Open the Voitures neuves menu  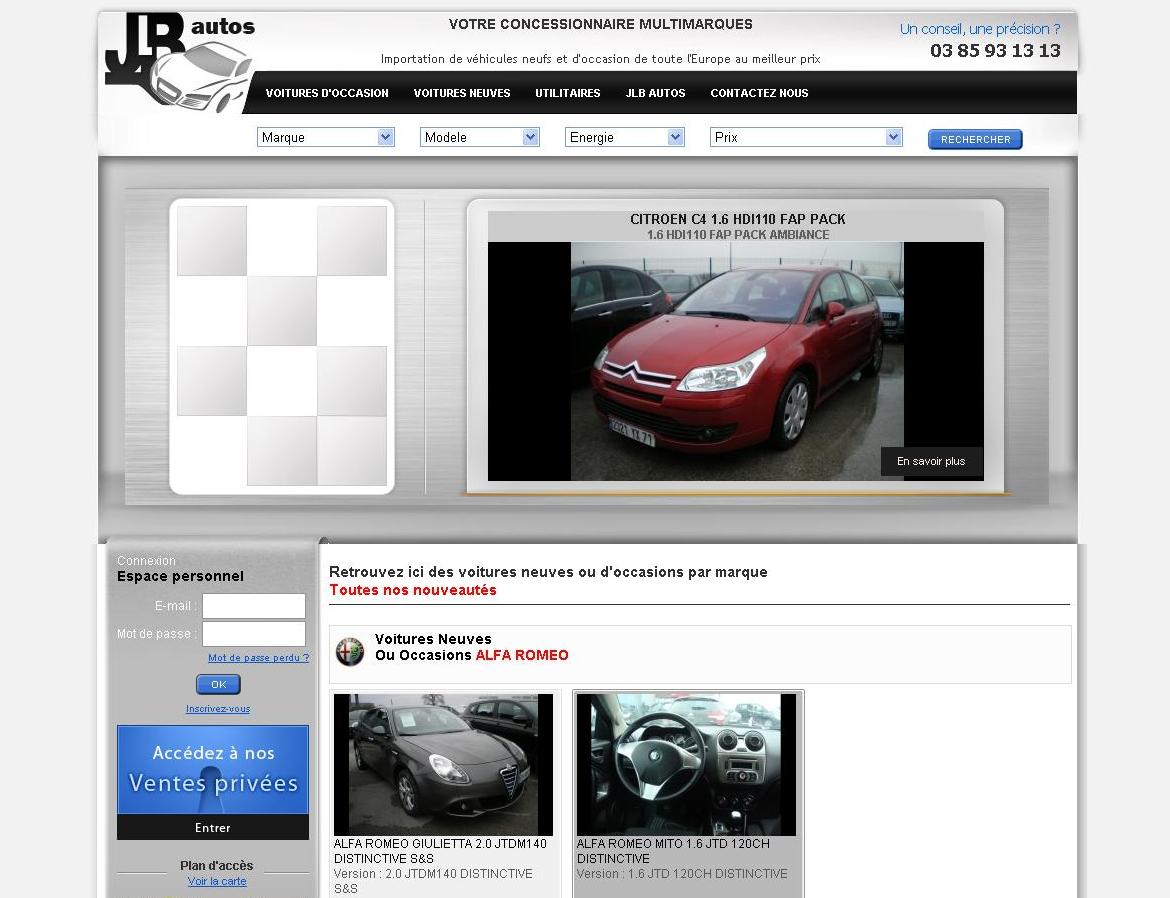(x=462, y=93)
